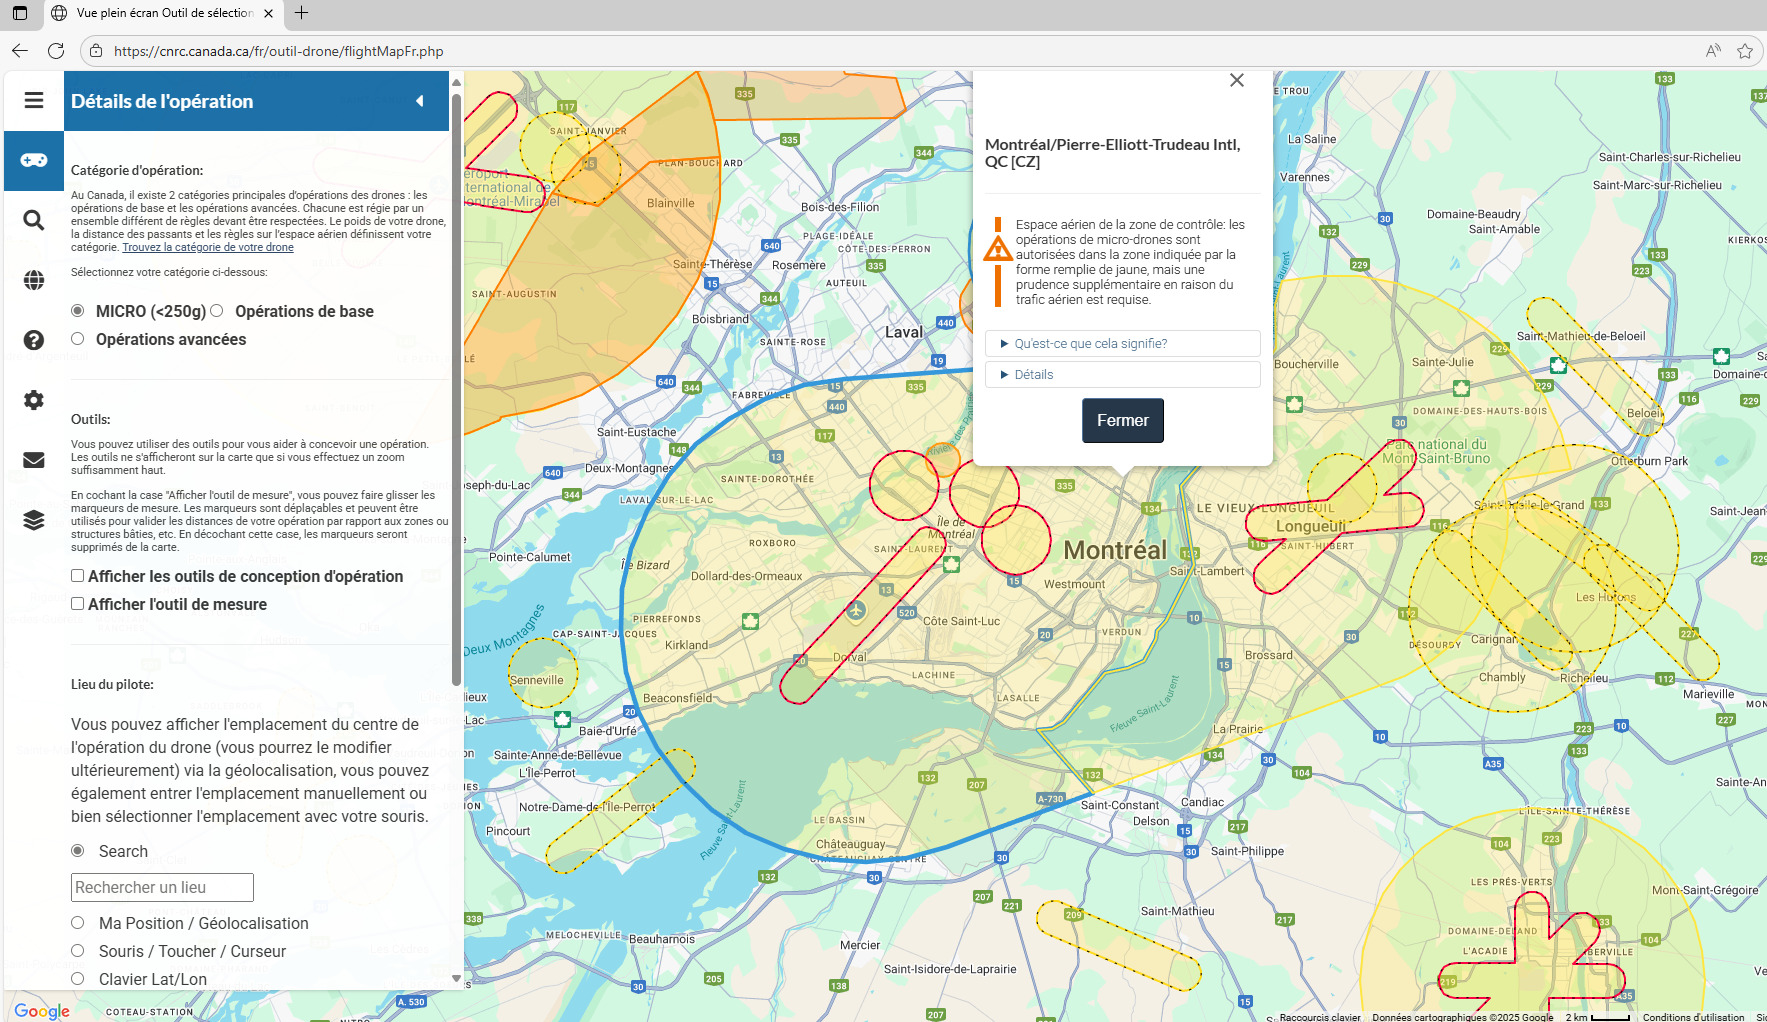Refresh the page with the reload icon

coord(56,51)
